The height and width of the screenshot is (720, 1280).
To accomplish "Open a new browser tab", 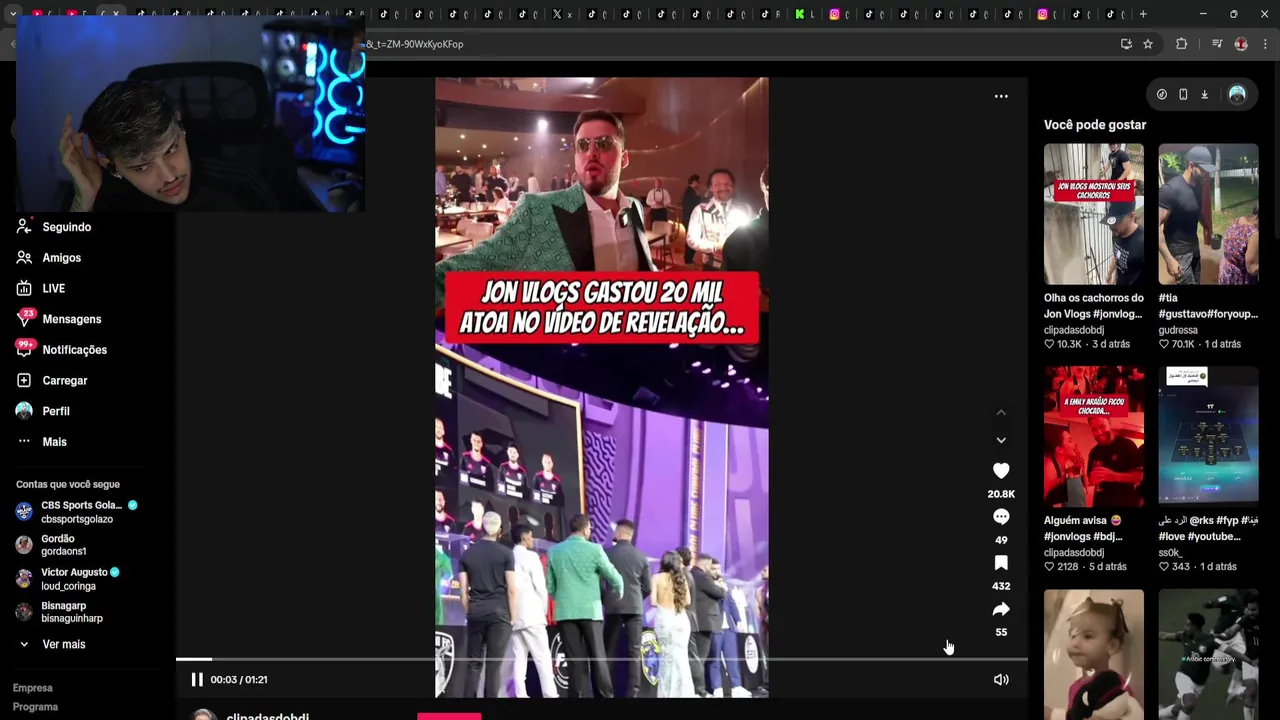I will click(x=1143, y=14).
